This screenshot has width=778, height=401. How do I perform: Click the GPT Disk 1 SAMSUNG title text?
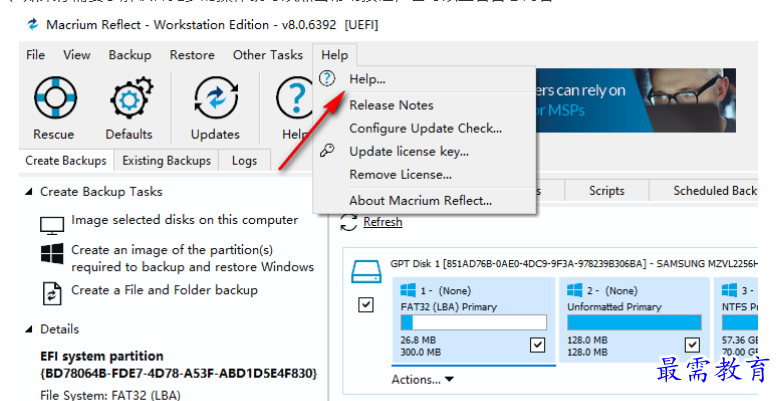[x=574, y=264]
